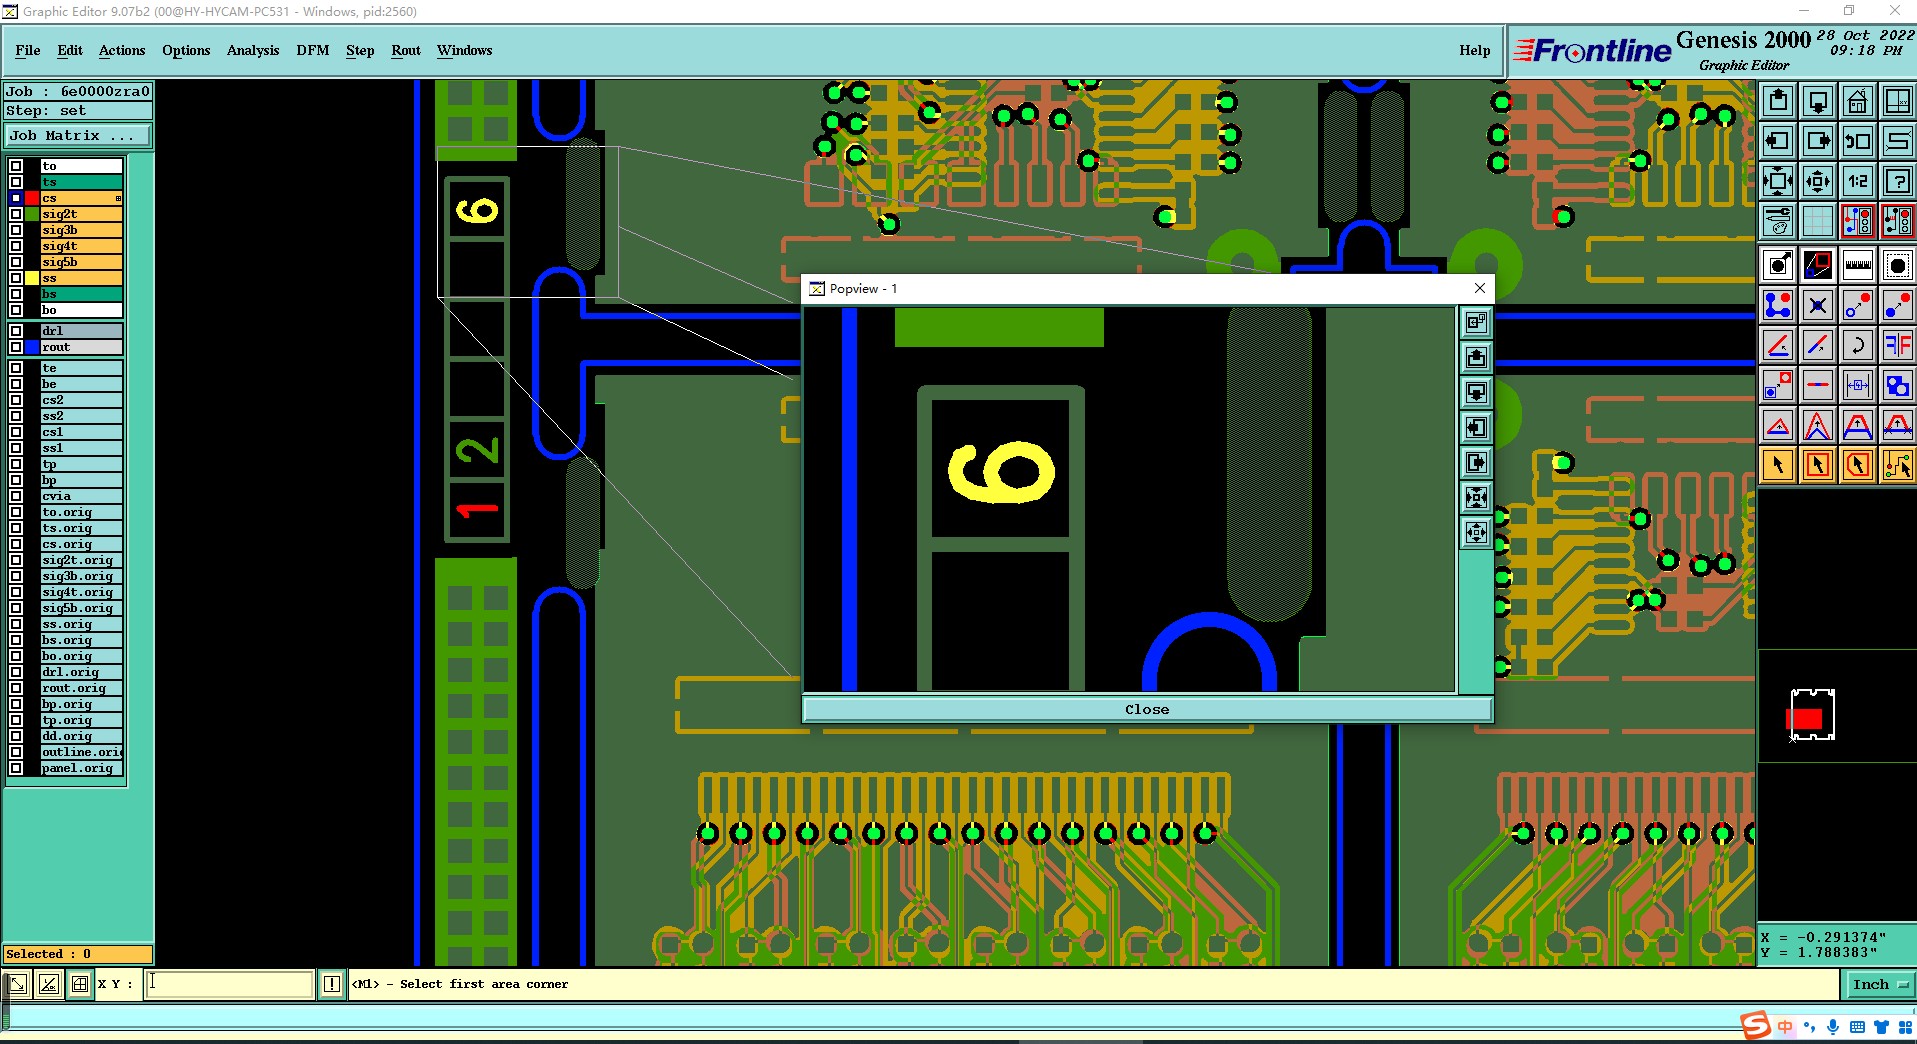Open the Help menu button
The height and width of the screenshot is (1044, 1917).
pos(1474,50)
